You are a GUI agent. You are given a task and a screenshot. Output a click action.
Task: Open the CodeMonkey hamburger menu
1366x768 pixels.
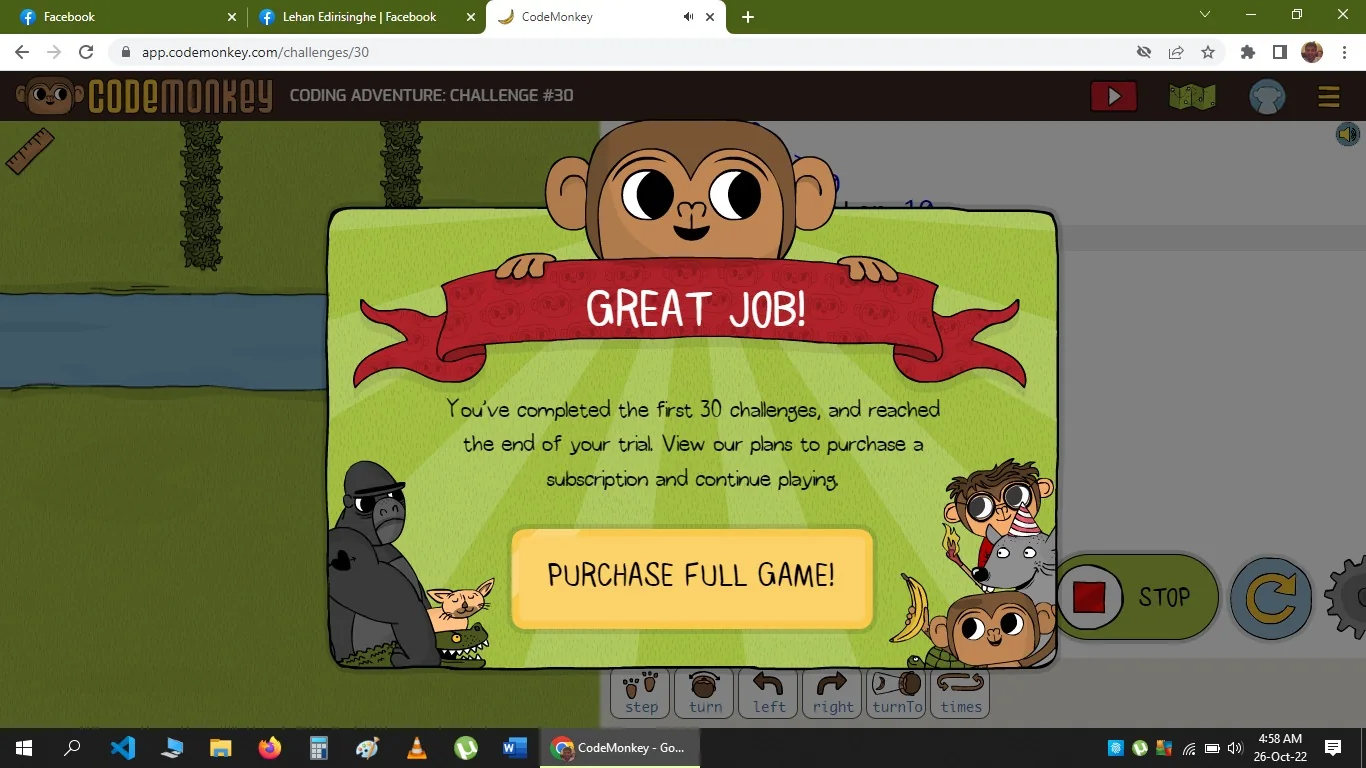pyautogui.click(x=1328, y=96)
